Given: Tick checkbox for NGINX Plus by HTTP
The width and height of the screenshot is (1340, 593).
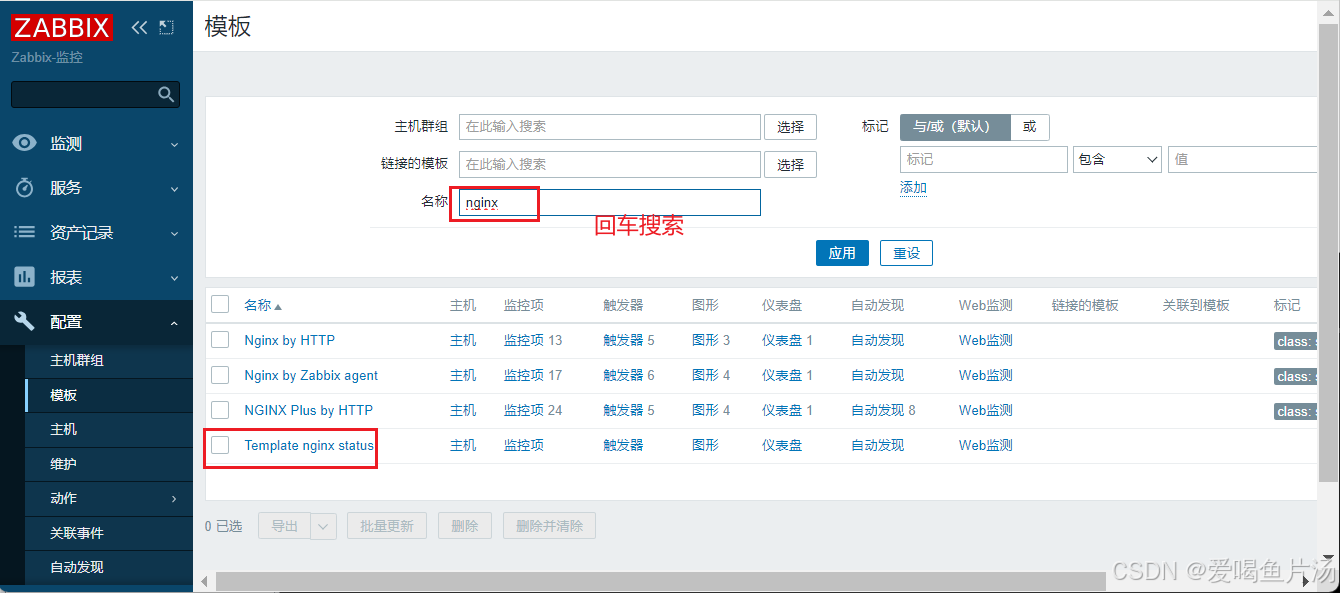Looking at the screenshot, I should [220, 410].
